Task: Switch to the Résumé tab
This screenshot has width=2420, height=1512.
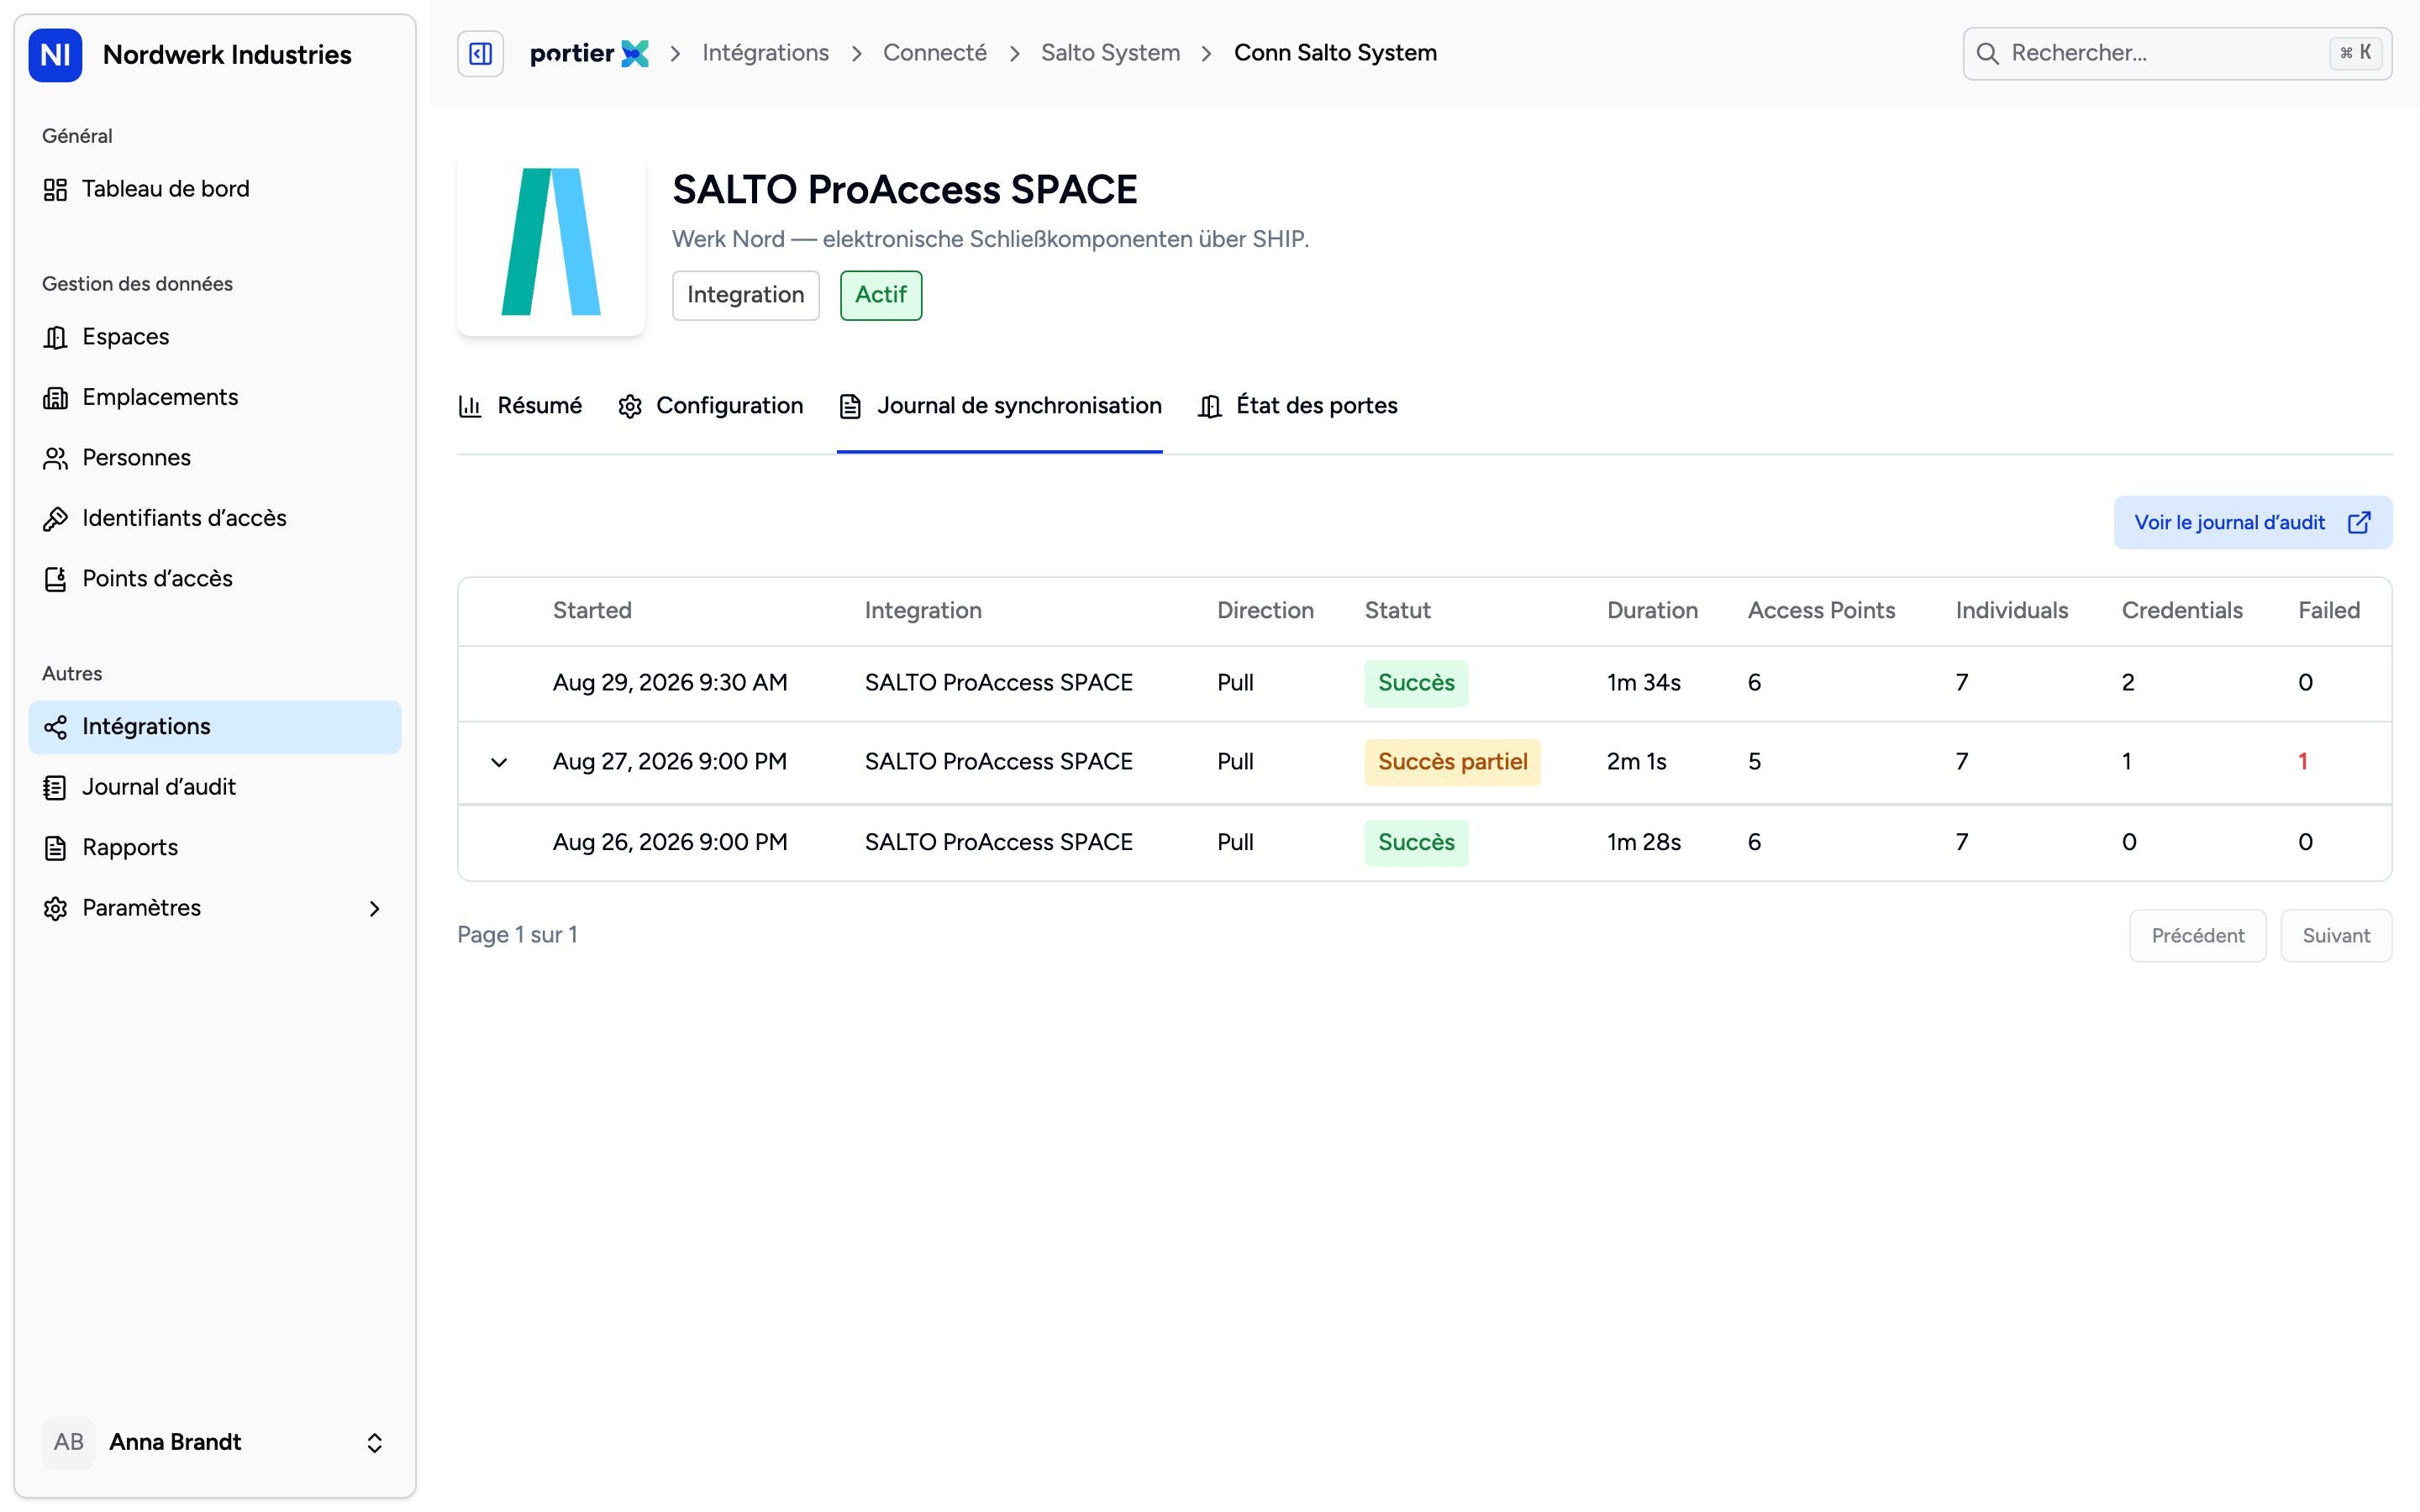Action: coord(520,406)
